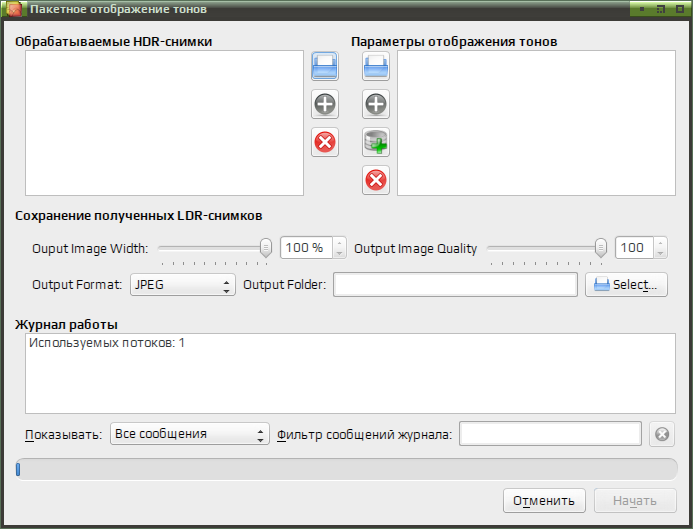This screenshot has height=529, width=693.
Task: Remove selected HDR image with the red X icon
Action: 325,142
